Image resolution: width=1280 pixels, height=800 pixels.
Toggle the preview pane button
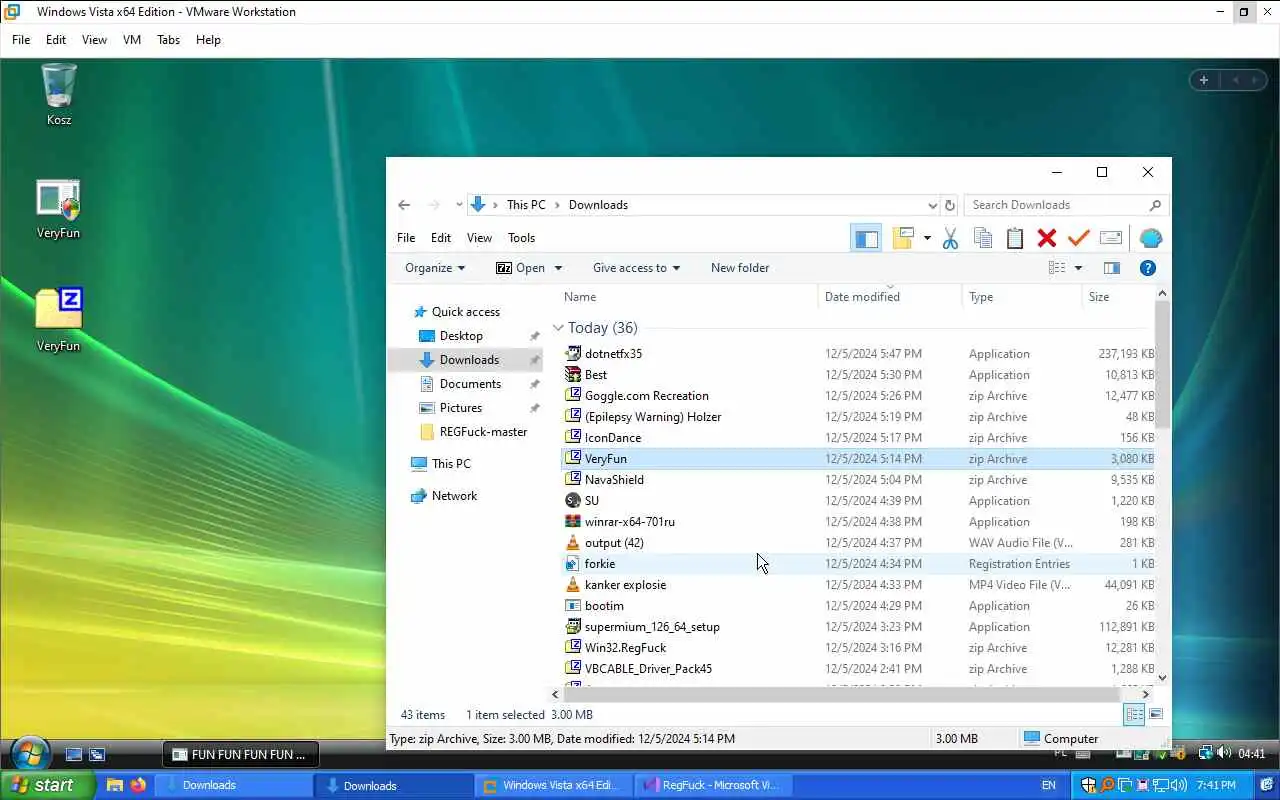coord(1111,268)
